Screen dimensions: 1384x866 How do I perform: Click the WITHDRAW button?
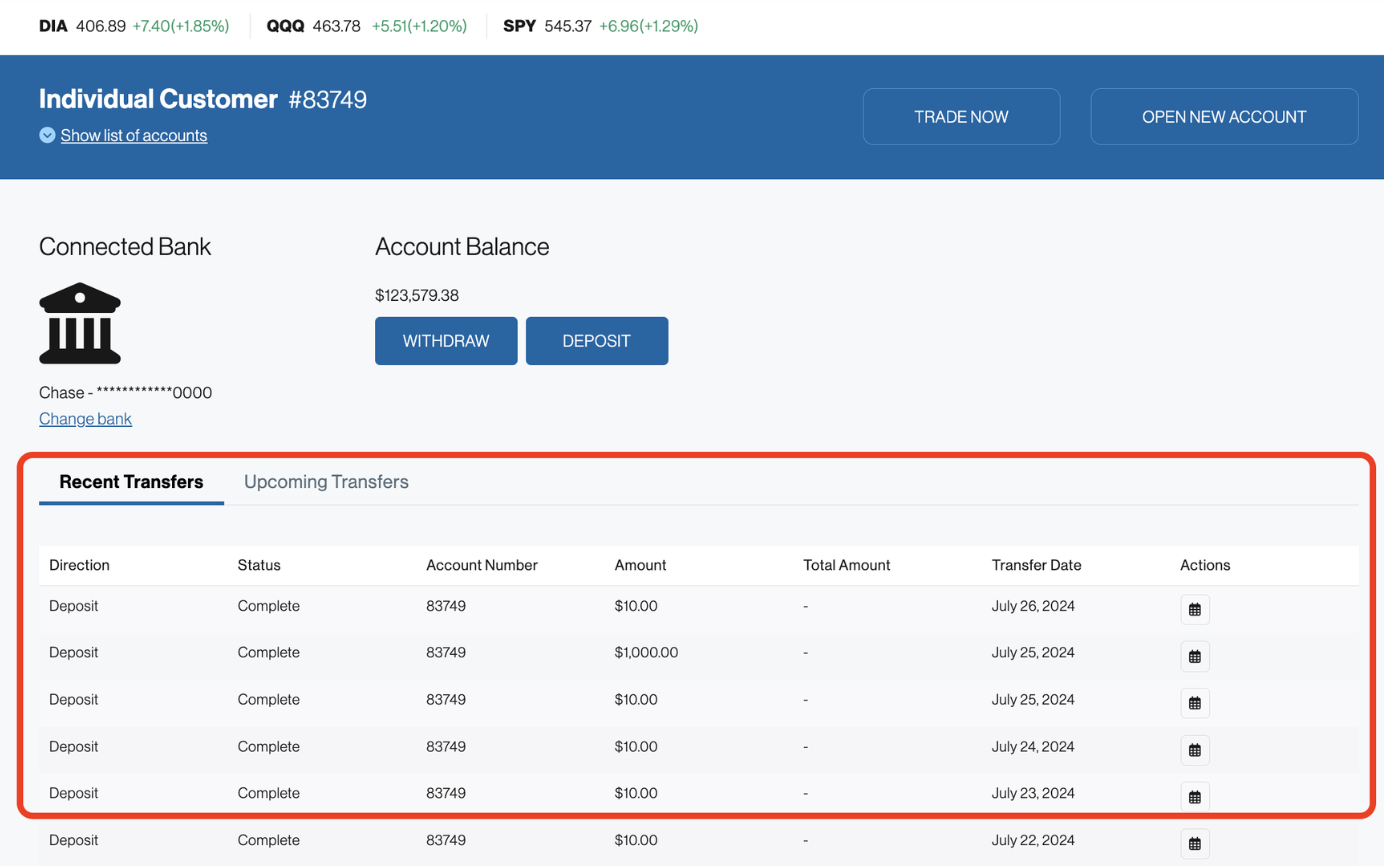click(446, 341)
